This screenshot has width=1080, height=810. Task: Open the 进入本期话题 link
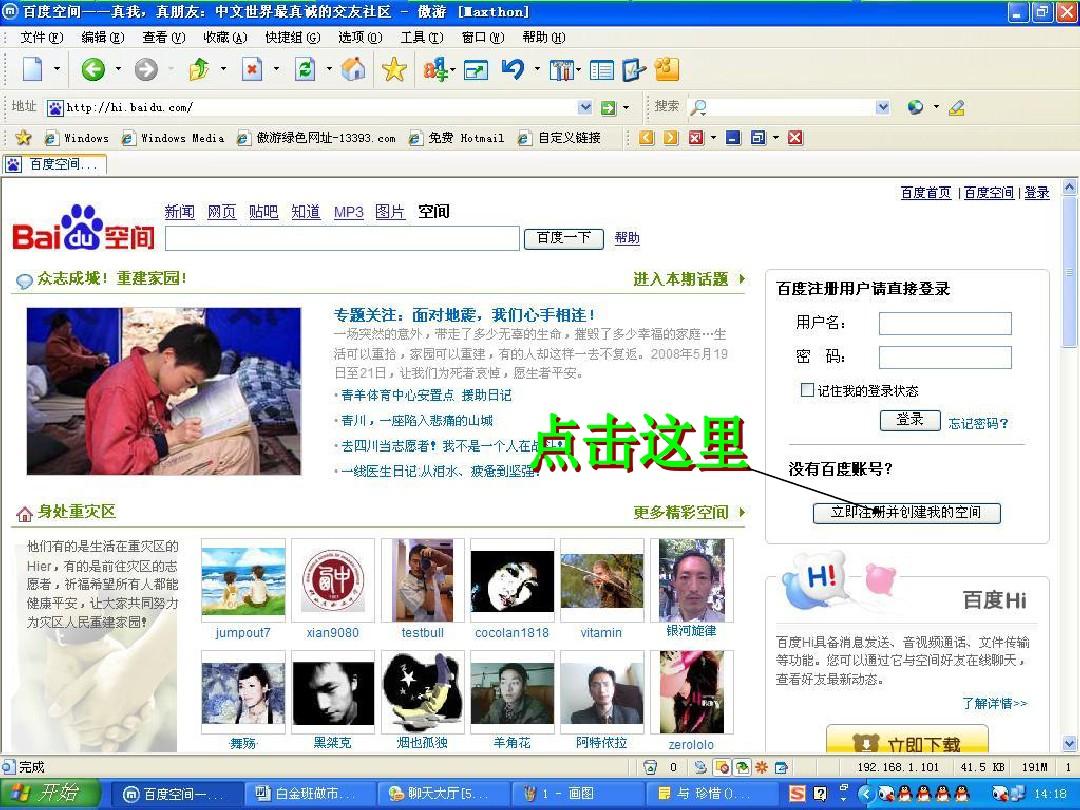(681, 279)
